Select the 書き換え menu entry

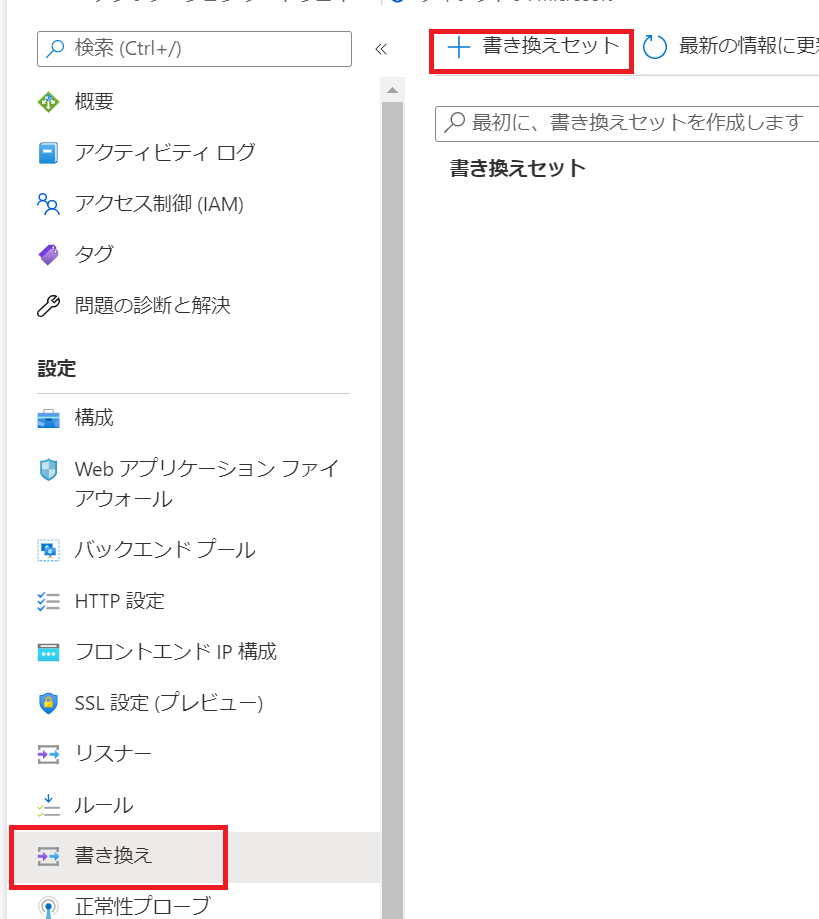click(x=193, y=856)
